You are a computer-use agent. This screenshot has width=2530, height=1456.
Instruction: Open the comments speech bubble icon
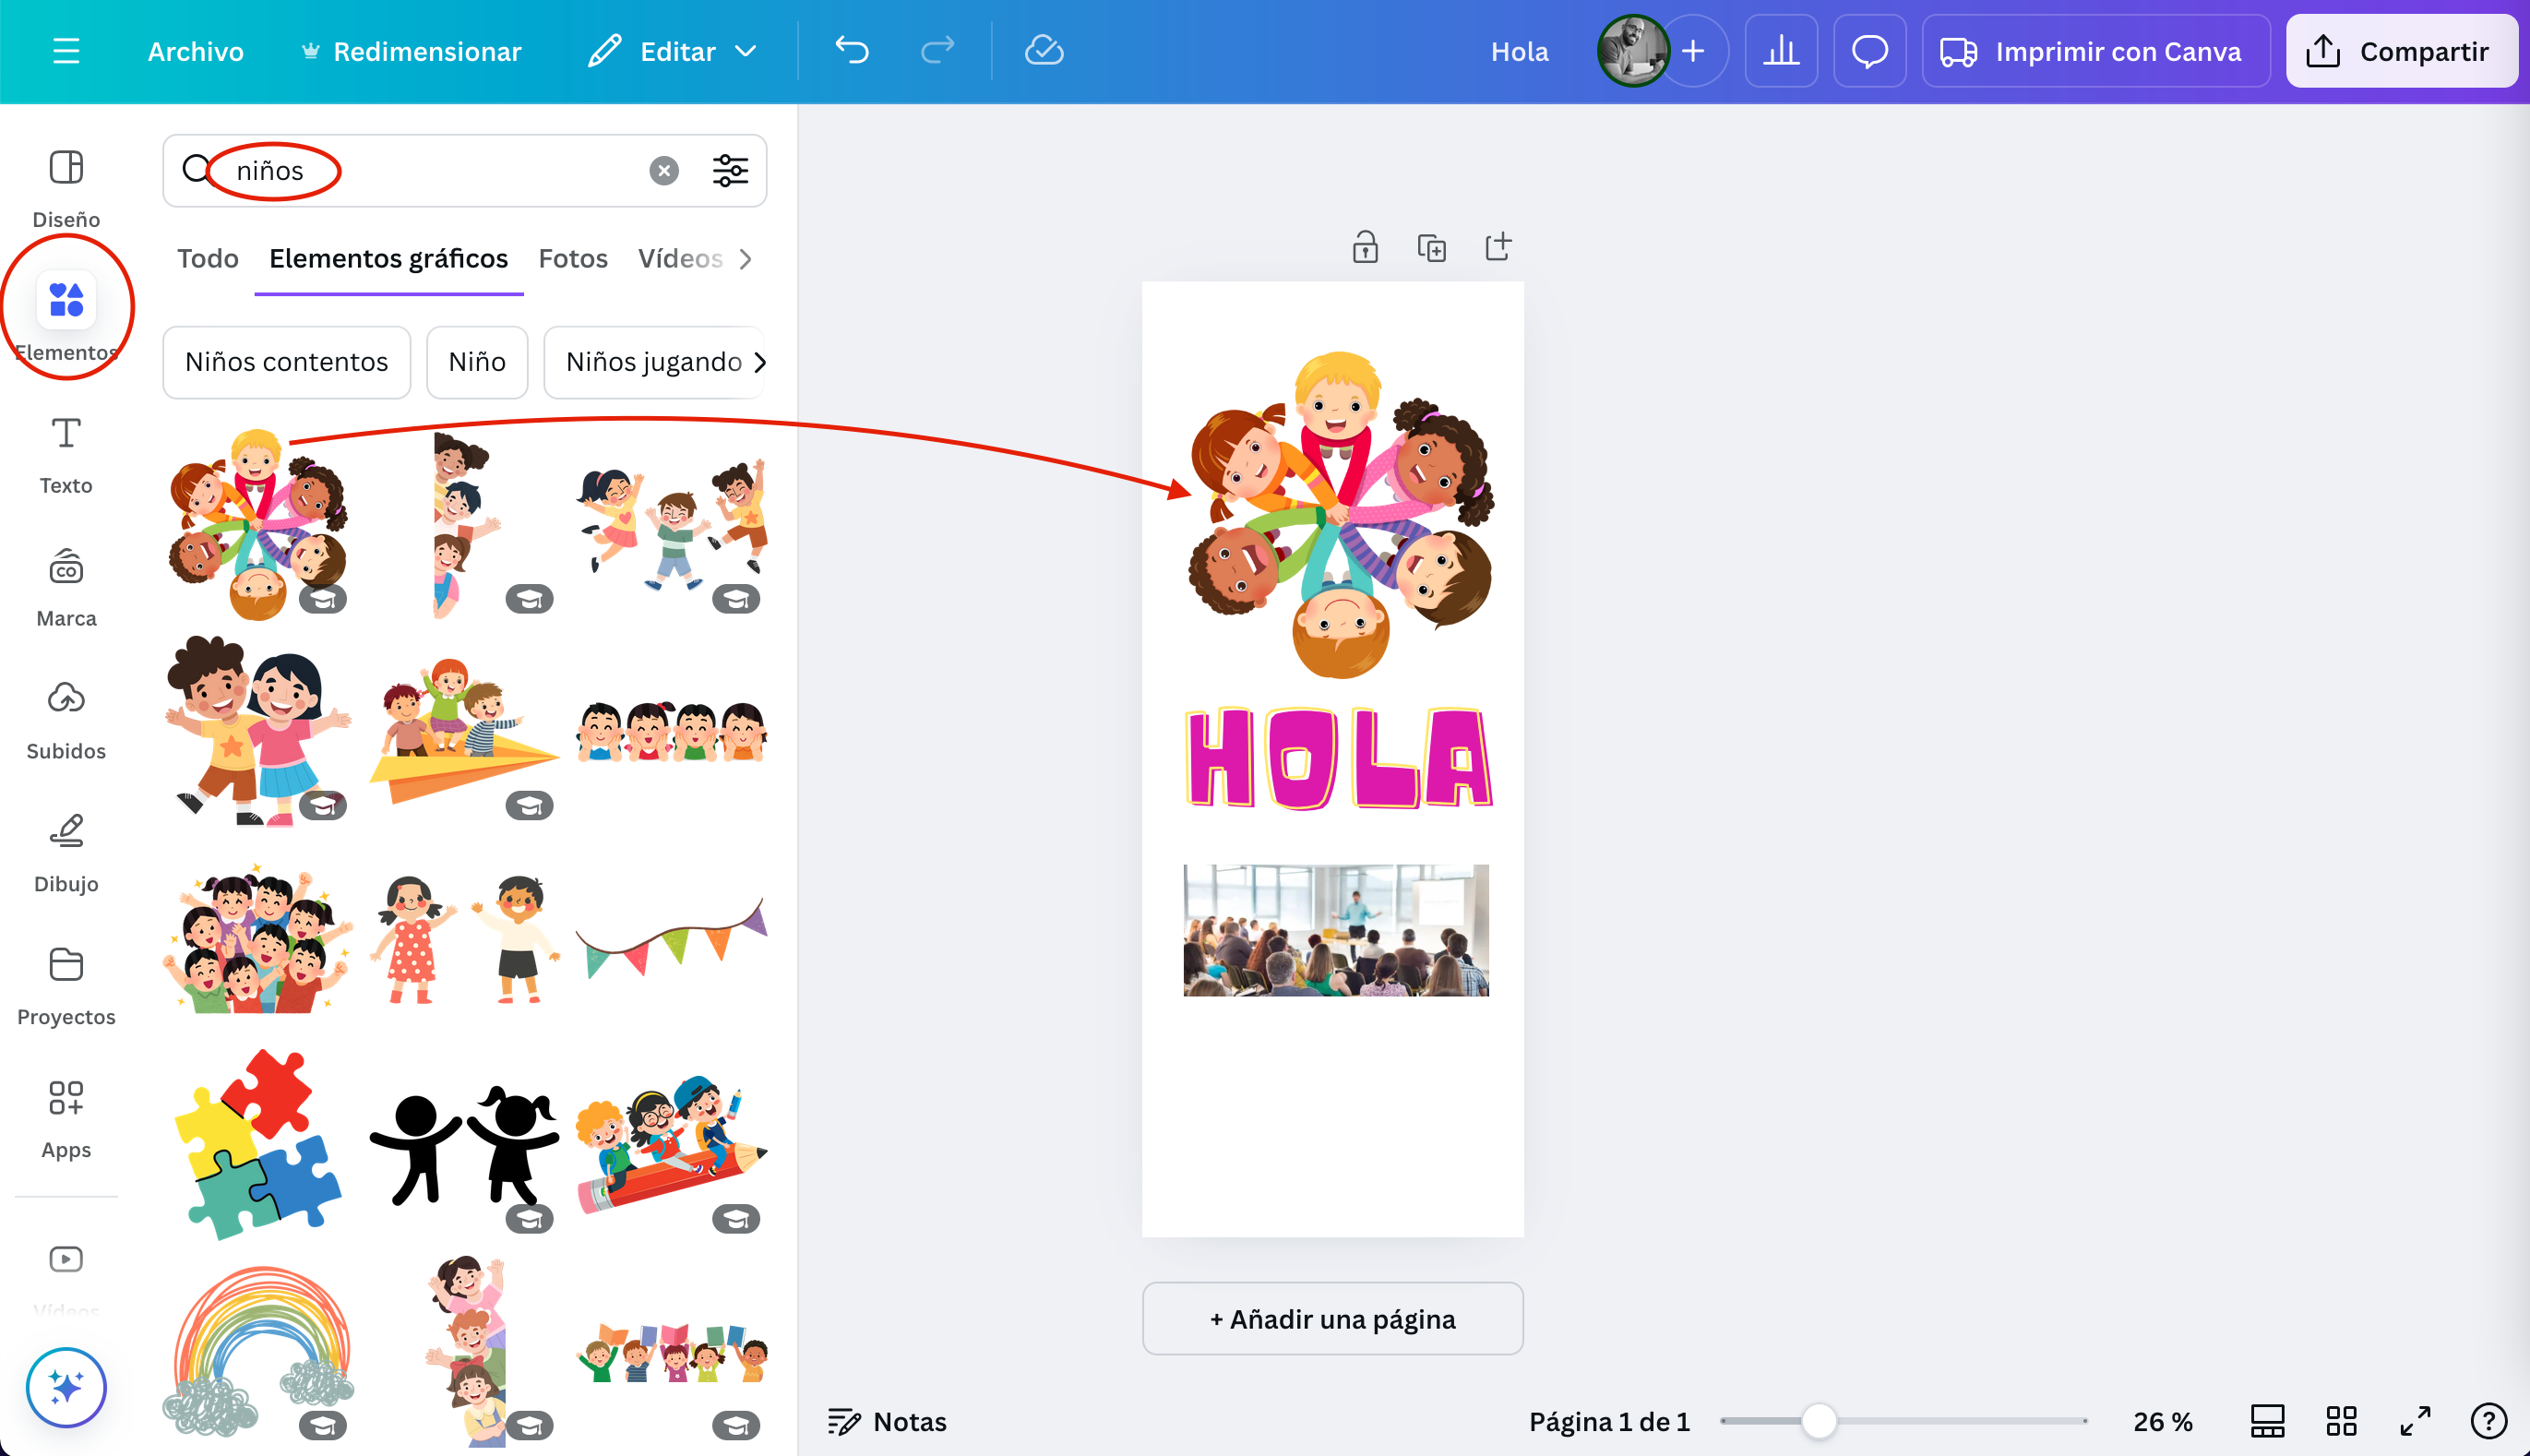(x=1868, y=51)
